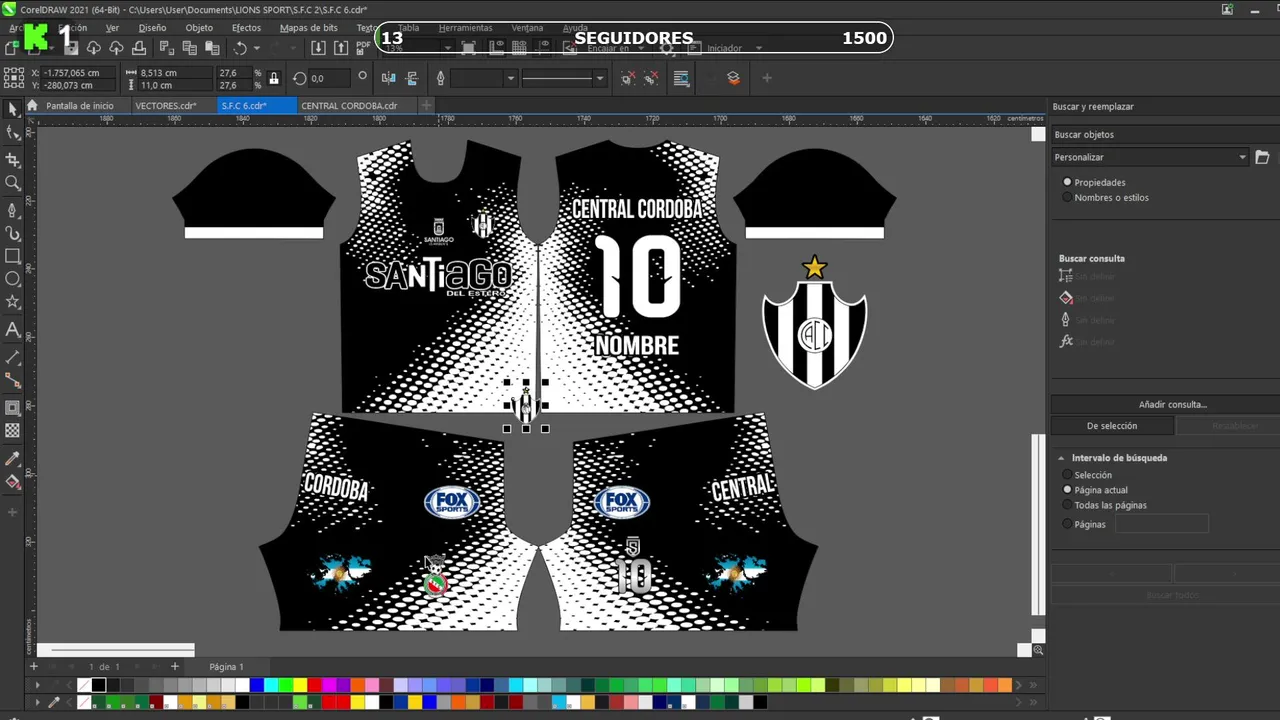Pick the red swatch in color palette

point(314,685)
